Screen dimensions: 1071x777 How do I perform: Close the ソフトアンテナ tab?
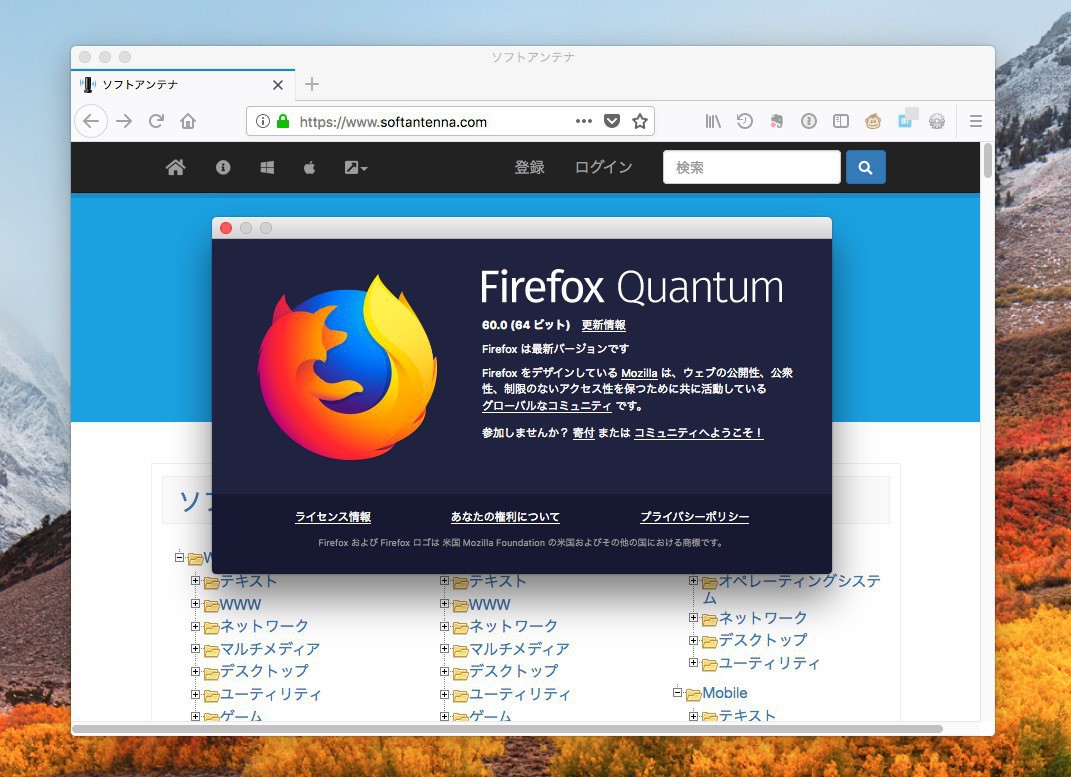(x=277, y=85)
